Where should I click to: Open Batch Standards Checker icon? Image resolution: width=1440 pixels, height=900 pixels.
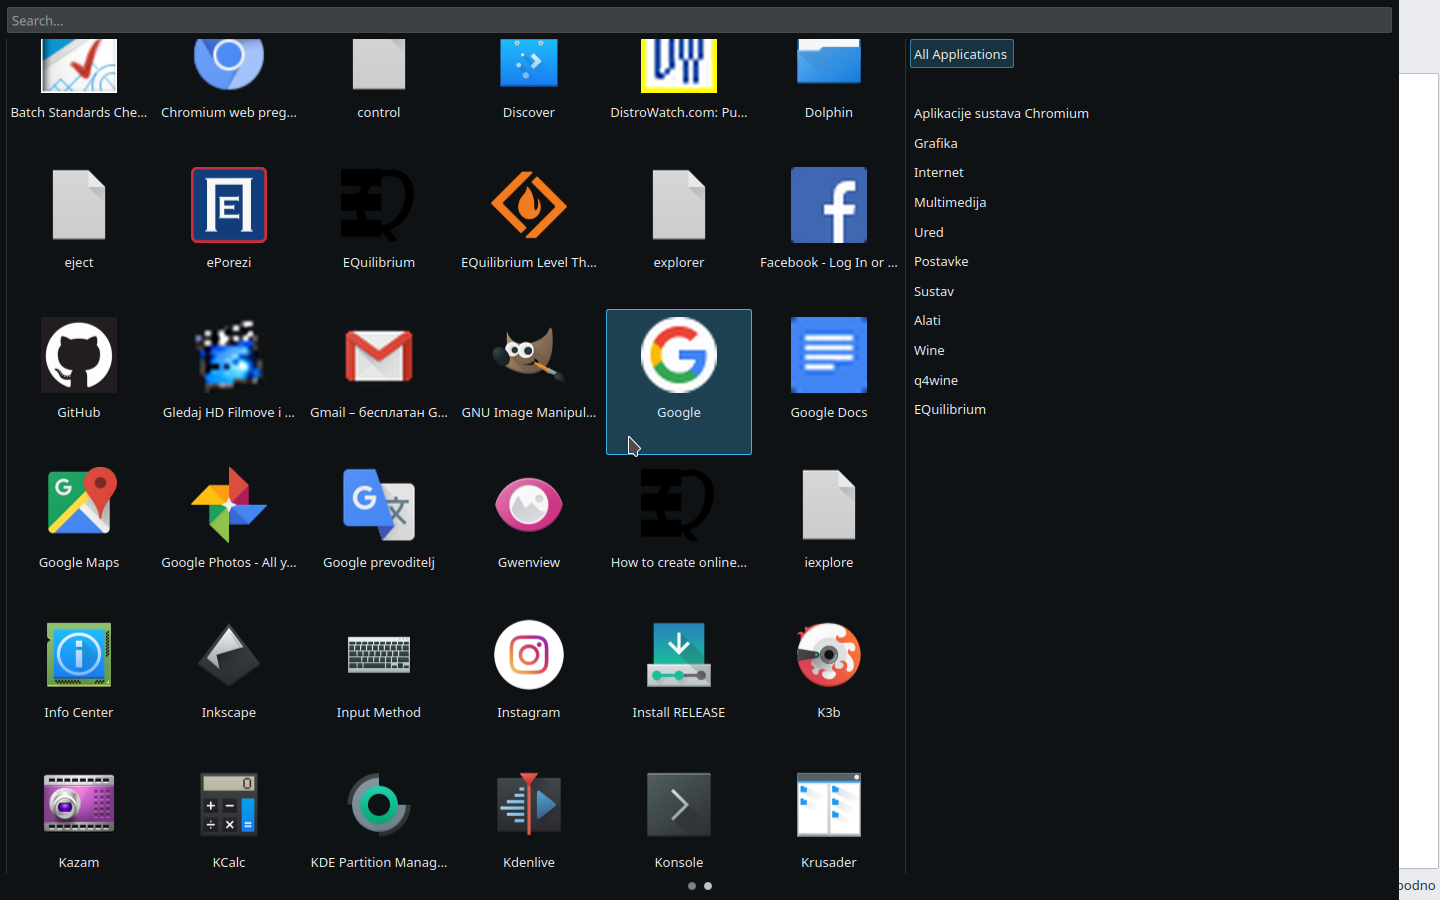[79, 66]
